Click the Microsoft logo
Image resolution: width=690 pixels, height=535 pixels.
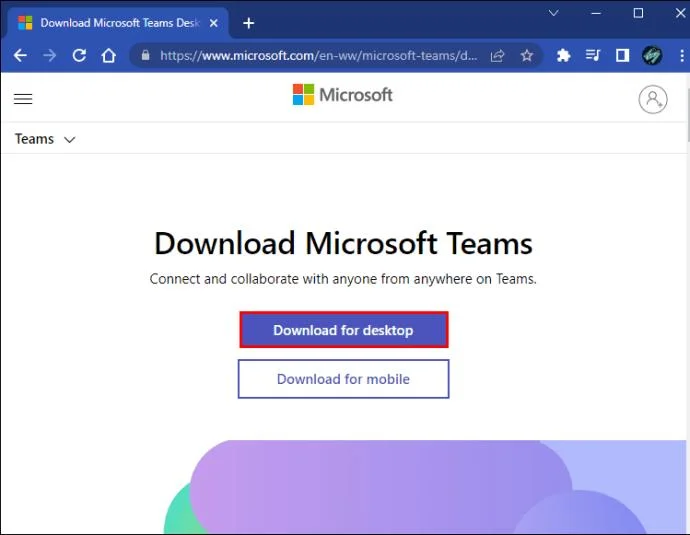pos(342,95)
